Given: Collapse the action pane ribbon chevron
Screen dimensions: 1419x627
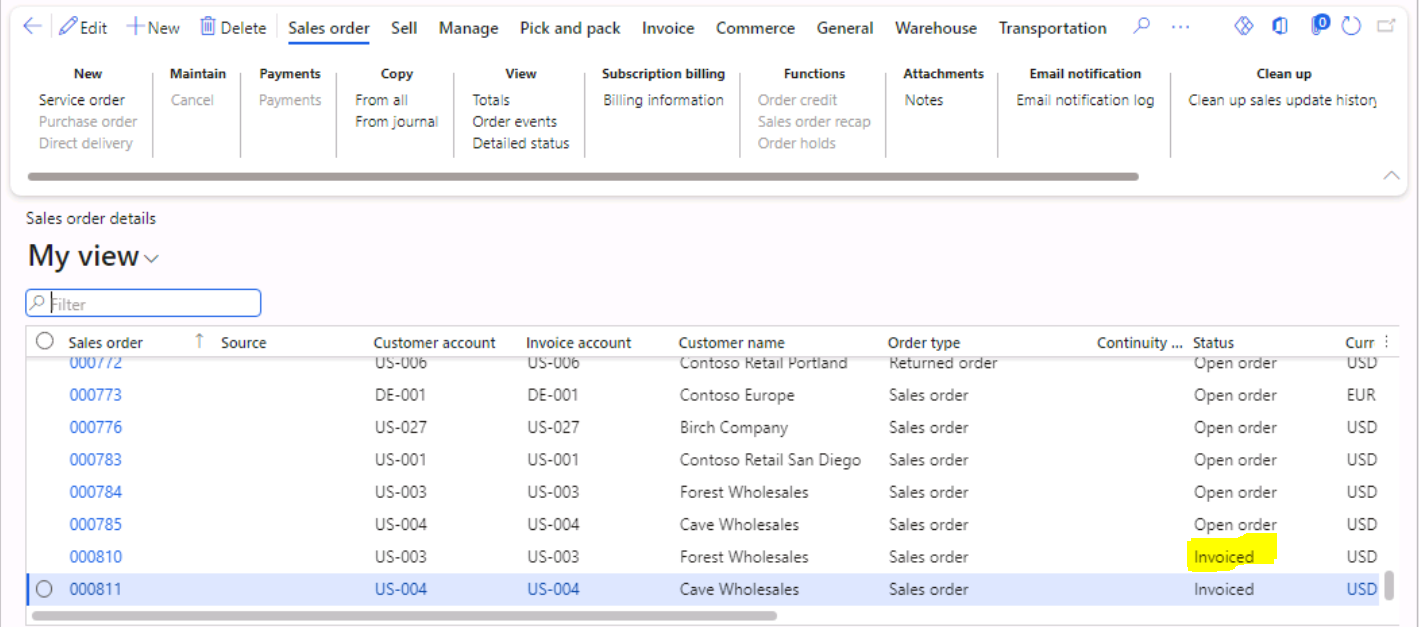Looking at the screenshot, I should coord(1391,175).
